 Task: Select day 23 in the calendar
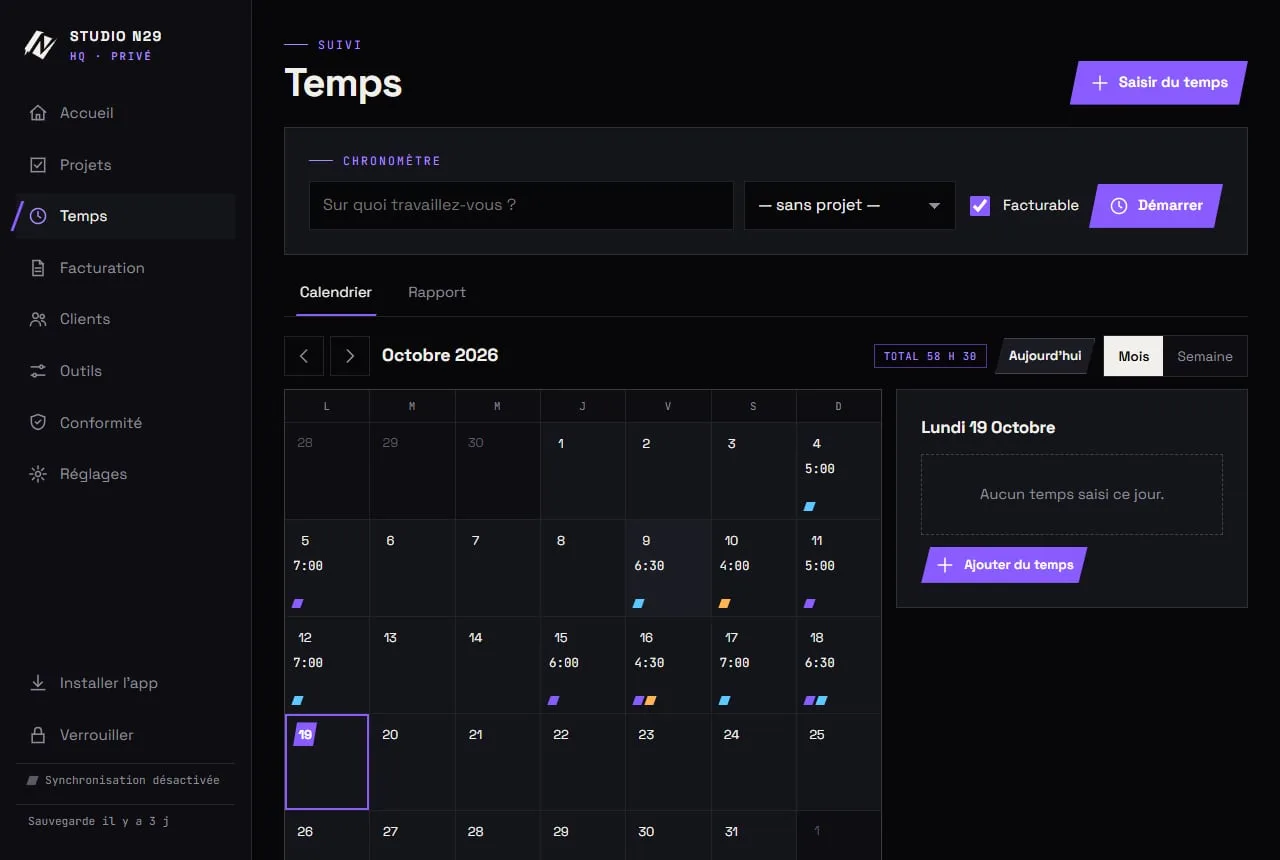pos(668,761)
